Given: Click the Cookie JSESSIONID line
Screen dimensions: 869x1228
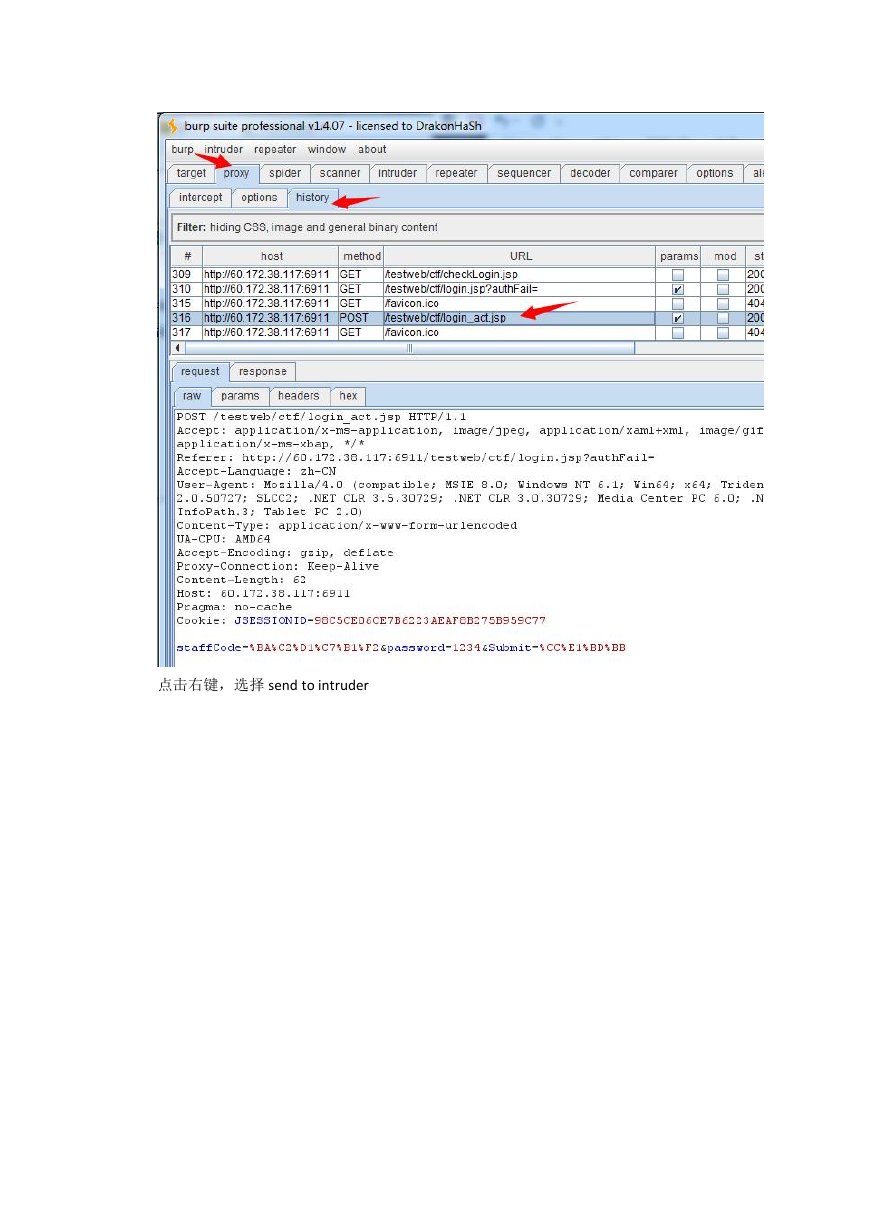Looking at the screenshot, I should click(361, 620).
